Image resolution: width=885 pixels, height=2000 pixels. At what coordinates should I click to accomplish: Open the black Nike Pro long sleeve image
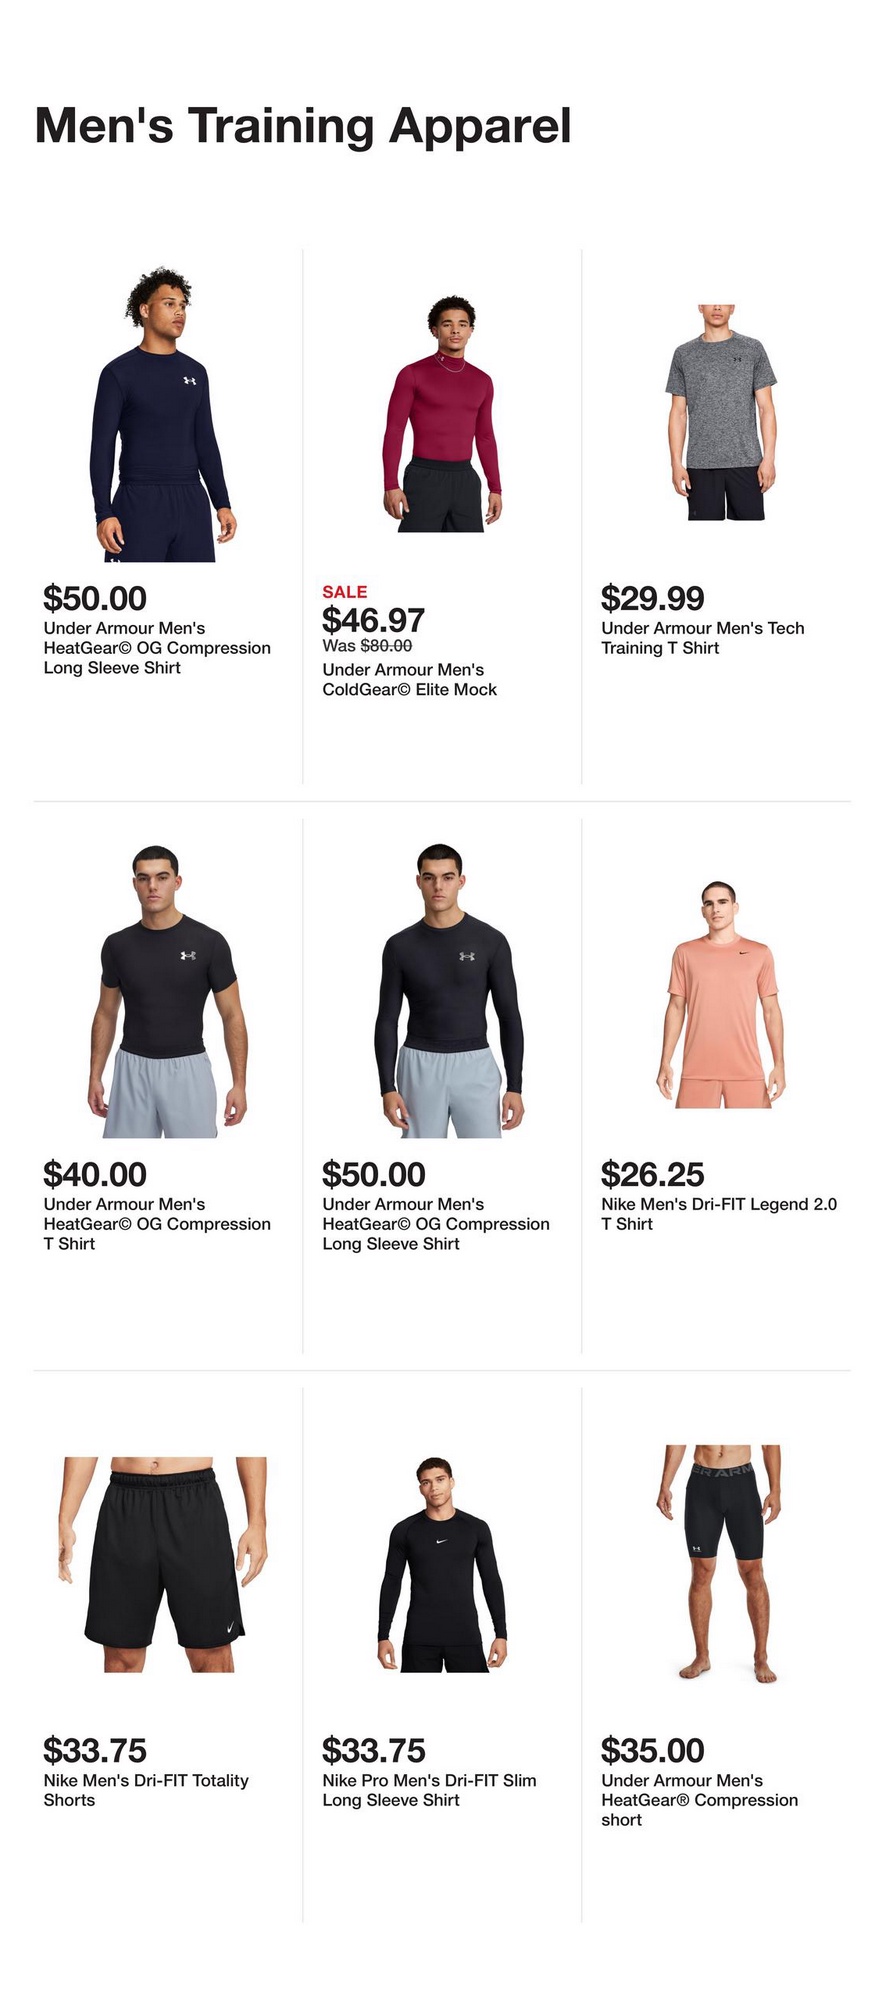pyautogui.click(x=442, y=1565)
